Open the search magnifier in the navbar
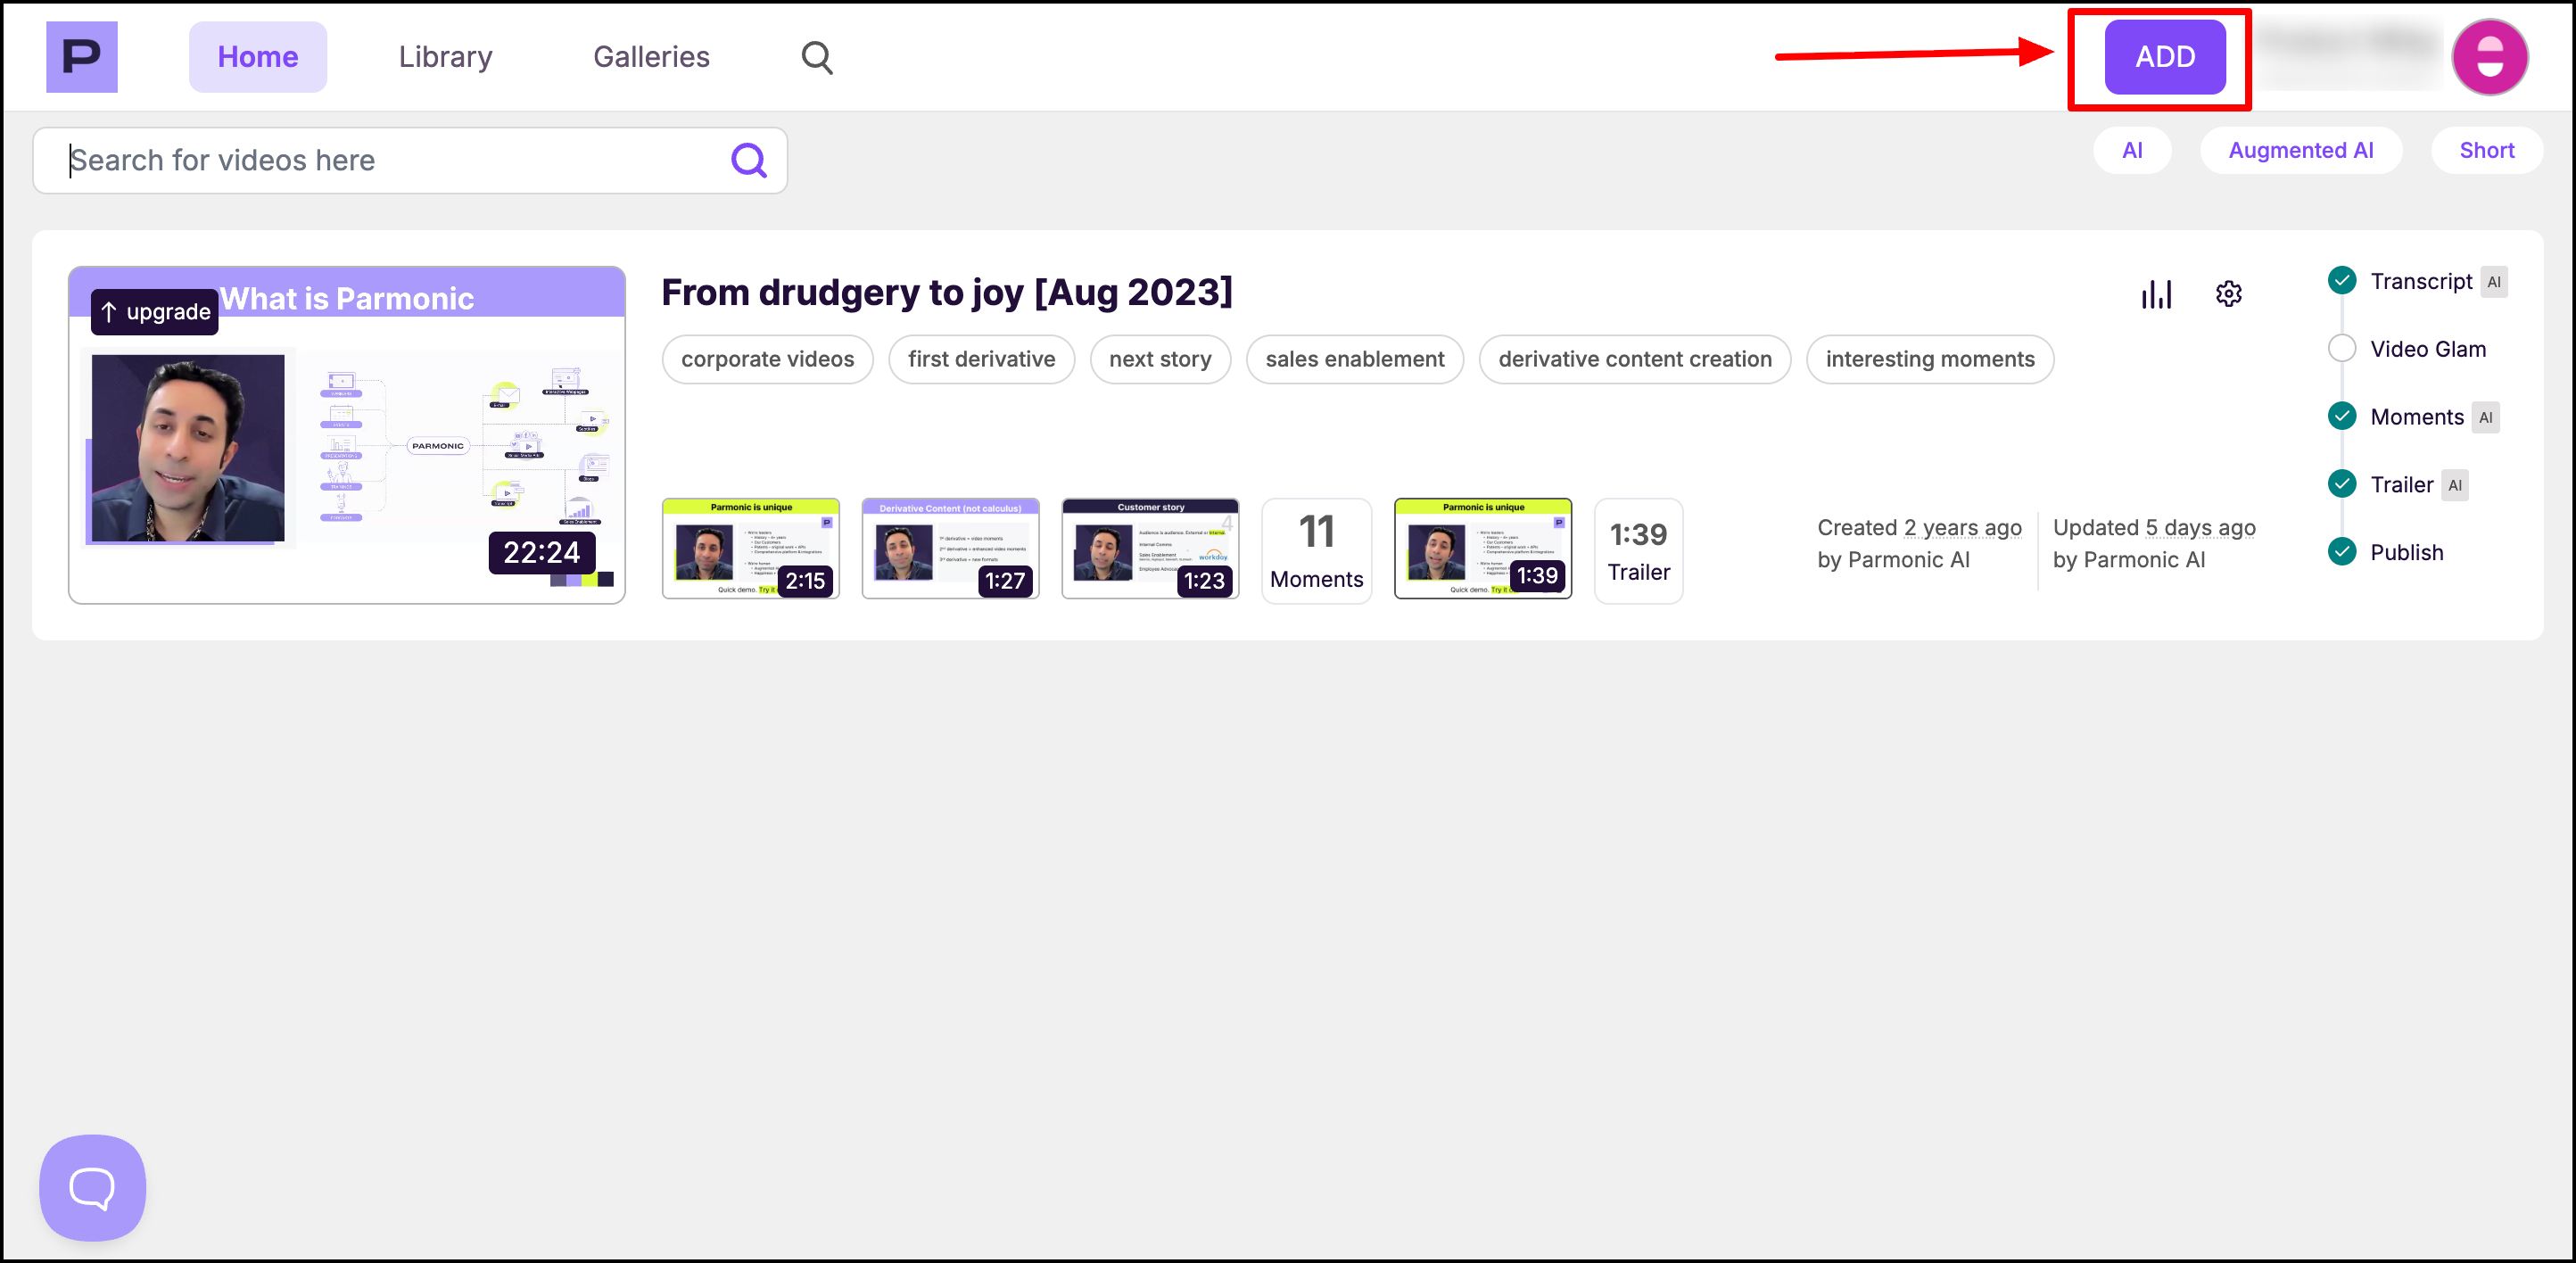2576x1263 pixels. (x=817, y=57)
